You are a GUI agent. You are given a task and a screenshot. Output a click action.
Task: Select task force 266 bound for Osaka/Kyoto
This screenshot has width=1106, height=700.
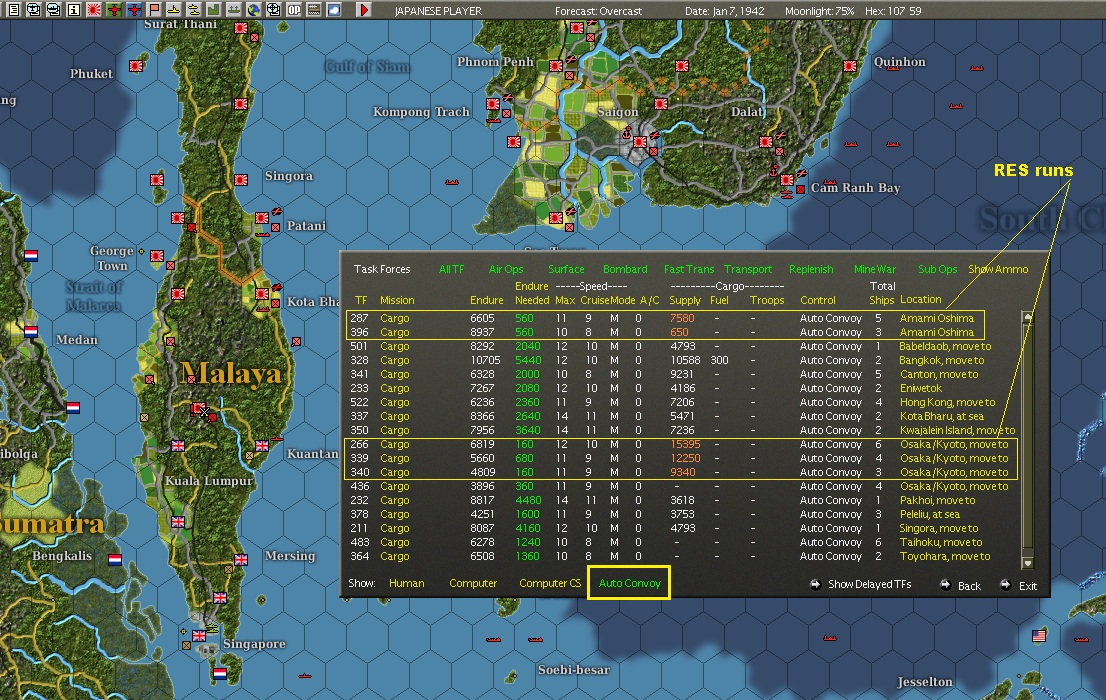tap(681, 445)
